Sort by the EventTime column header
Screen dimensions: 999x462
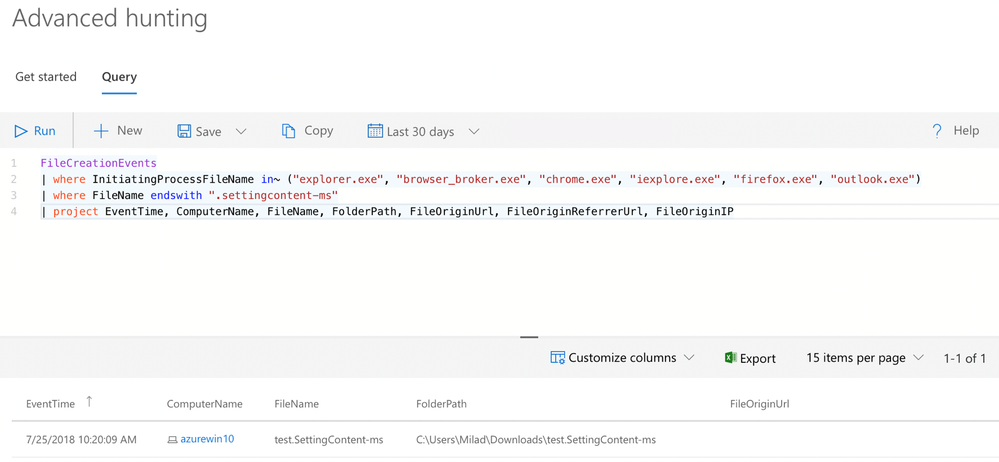pos(50,404)
